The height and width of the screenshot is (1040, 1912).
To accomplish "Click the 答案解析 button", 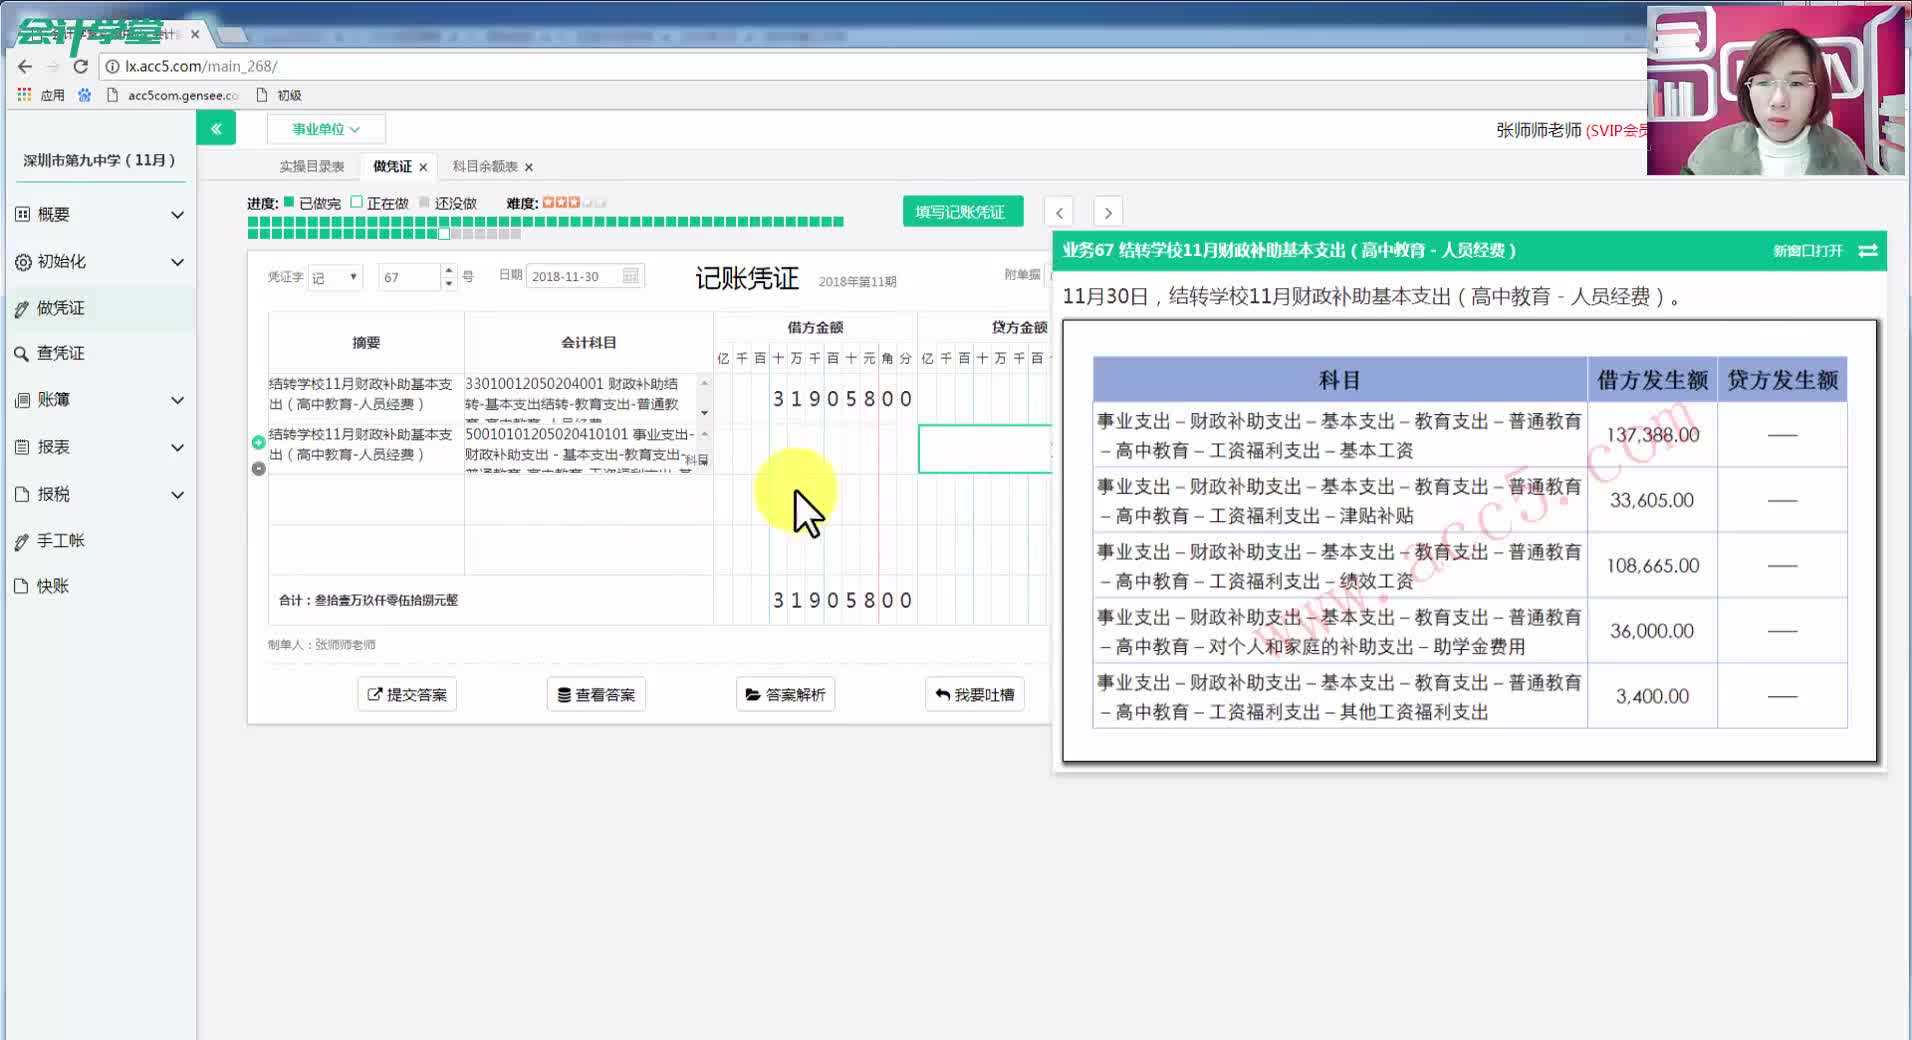I will click(786, 694).
